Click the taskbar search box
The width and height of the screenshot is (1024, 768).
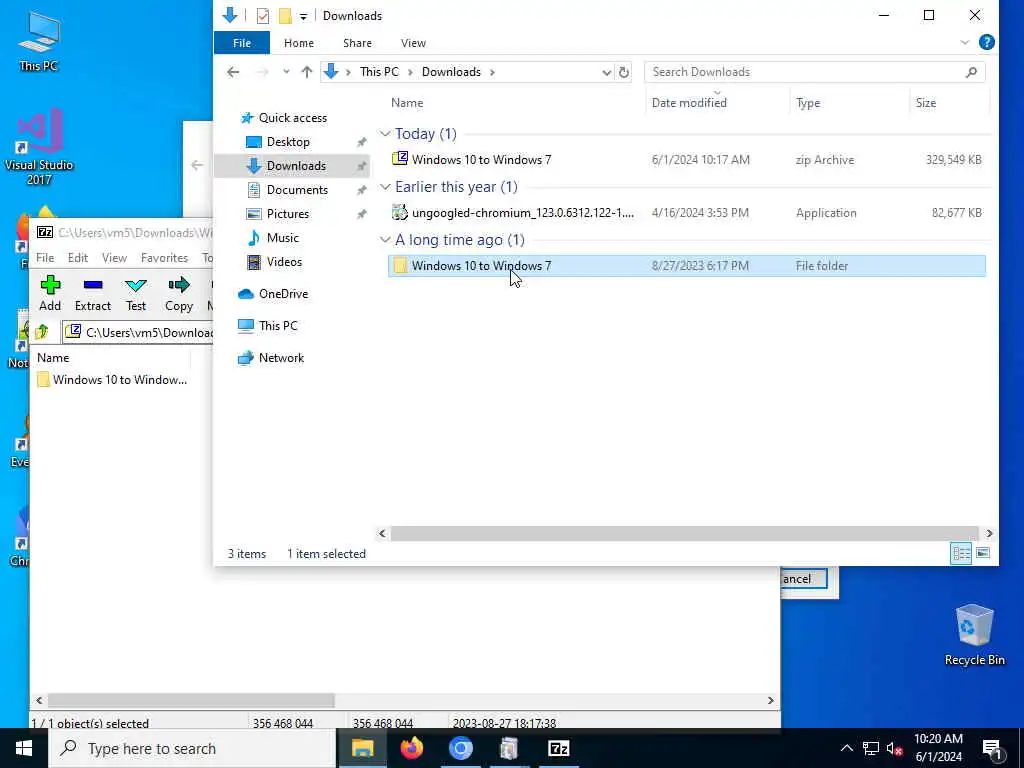pos(193,748)
